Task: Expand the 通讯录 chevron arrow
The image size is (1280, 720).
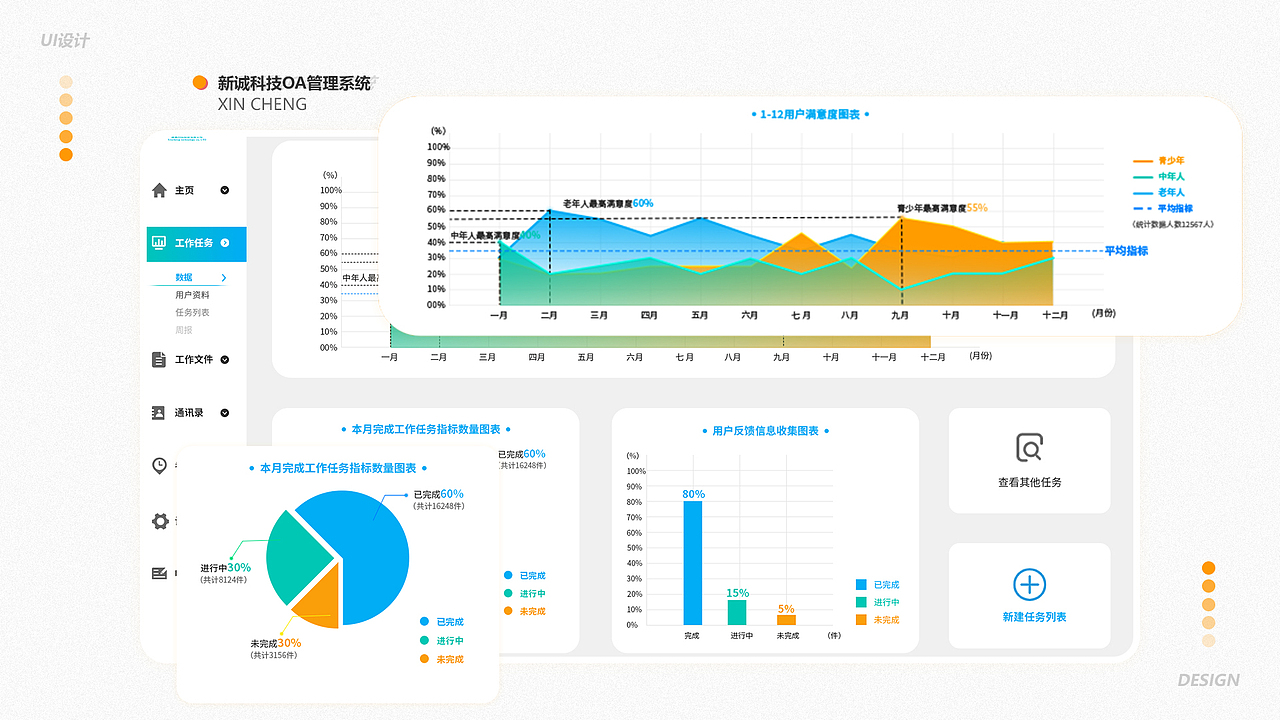Action: coord(225,413)
